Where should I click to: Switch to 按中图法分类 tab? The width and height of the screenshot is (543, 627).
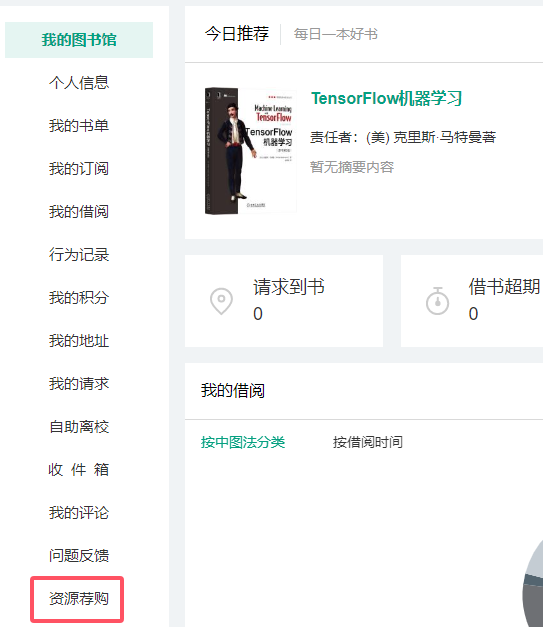tap(243, 442)
